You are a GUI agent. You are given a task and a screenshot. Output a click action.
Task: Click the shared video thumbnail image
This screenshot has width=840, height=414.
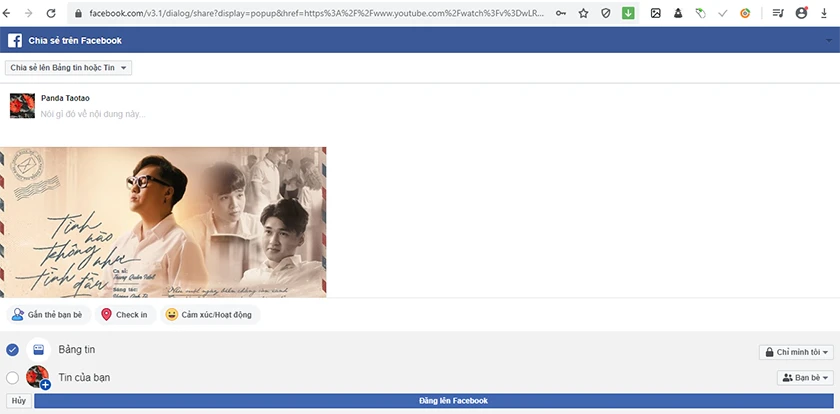163,222
